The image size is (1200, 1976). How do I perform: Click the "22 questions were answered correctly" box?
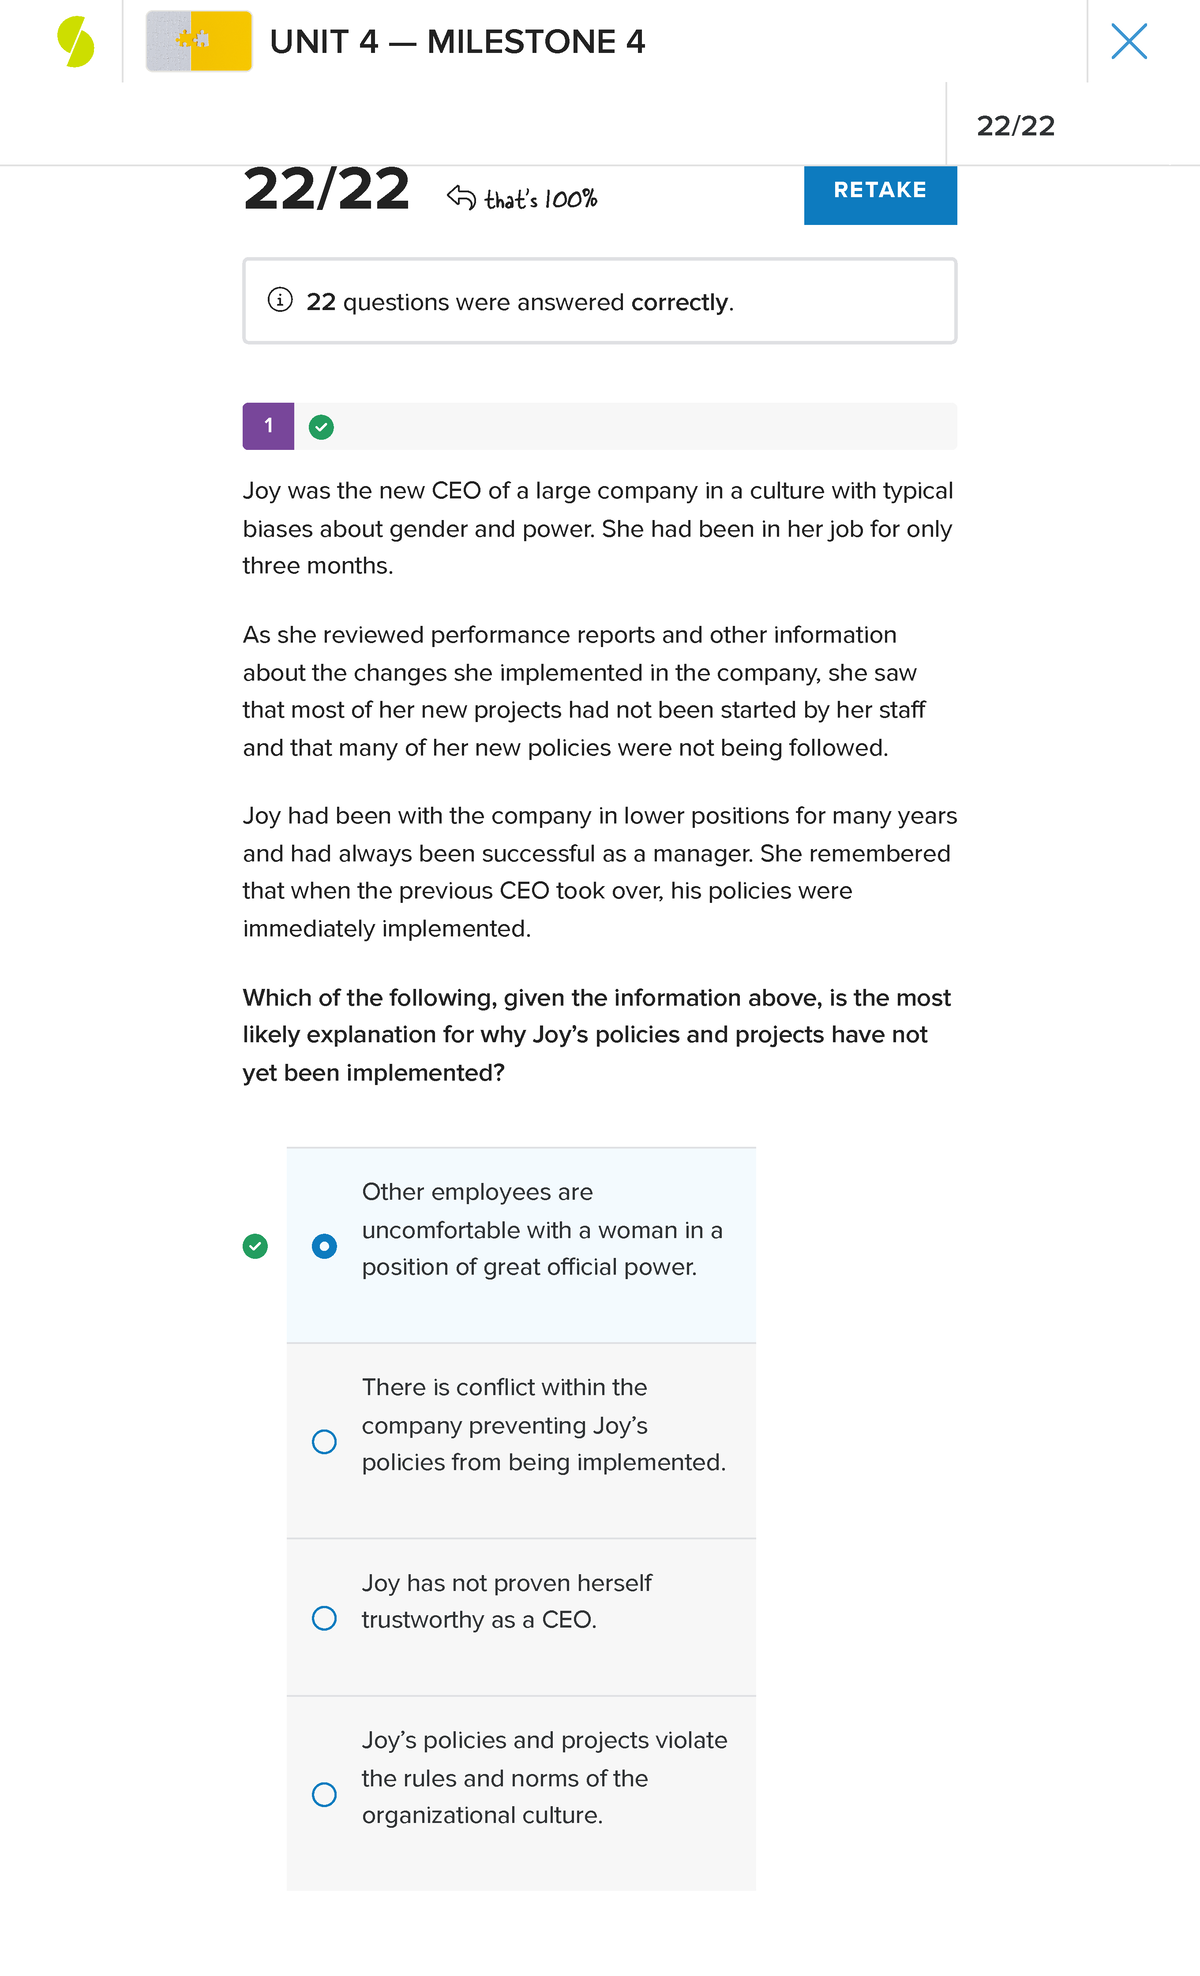(x=600, y=300)
